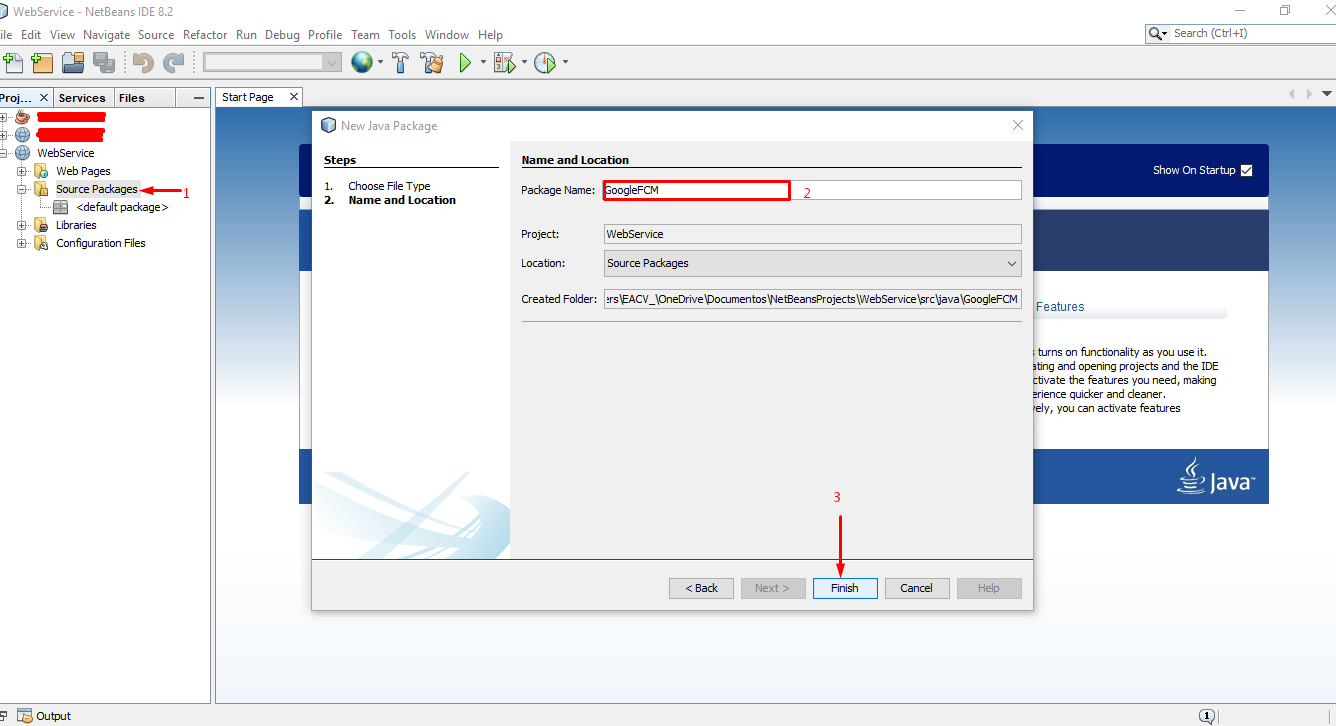Close the New Java Package dialog
This screenshot has width=1336, height=726.
click(x=1018, y=125)
